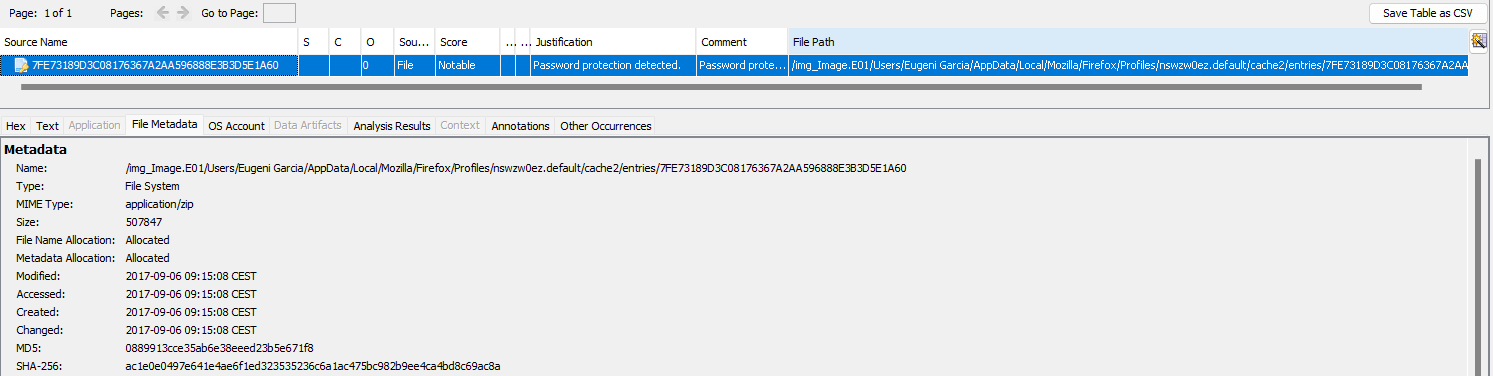The width and height of the screenshot is (1493, 376).
Task: Open the File Metadata tab
Action: [164, 125]
